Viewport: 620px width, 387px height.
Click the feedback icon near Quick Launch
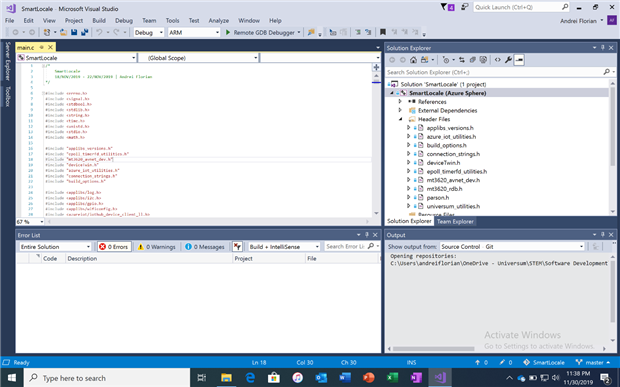click(465, 7)
